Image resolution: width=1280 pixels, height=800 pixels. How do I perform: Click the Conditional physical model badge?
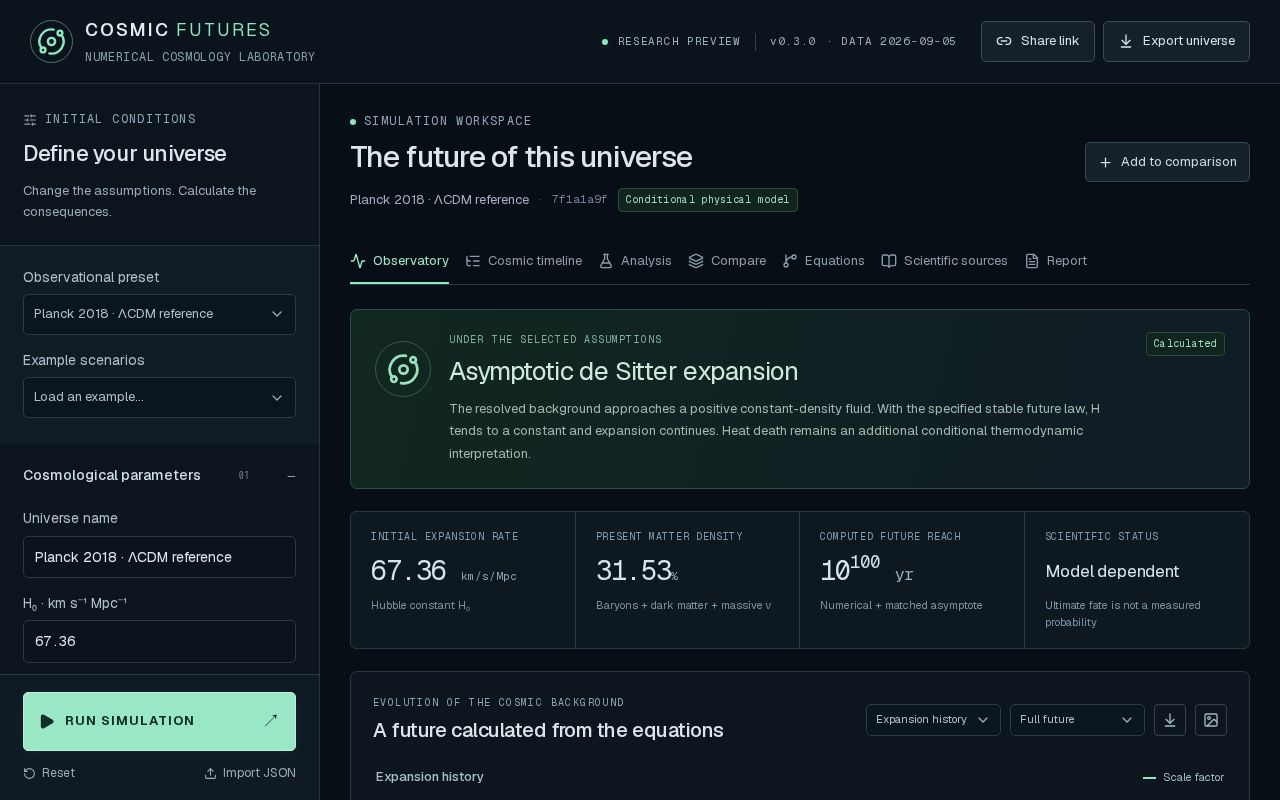pos(708,200)
